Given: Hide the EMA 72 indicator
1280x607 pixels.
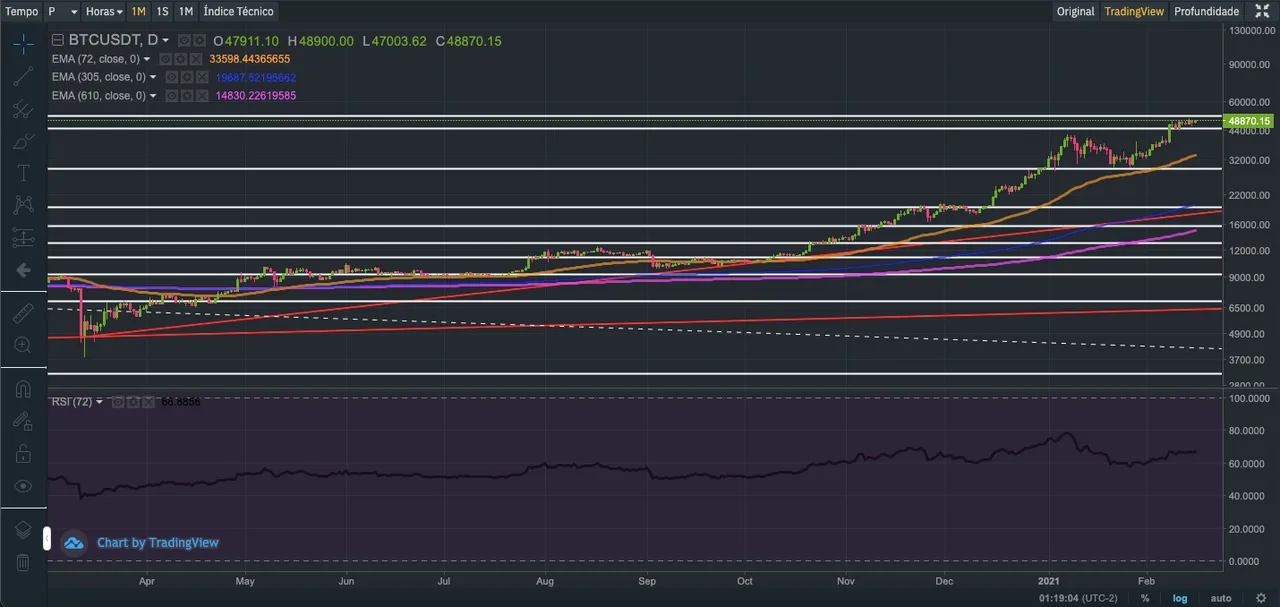Looking at the screenshot, I should (x=165, y=59).
